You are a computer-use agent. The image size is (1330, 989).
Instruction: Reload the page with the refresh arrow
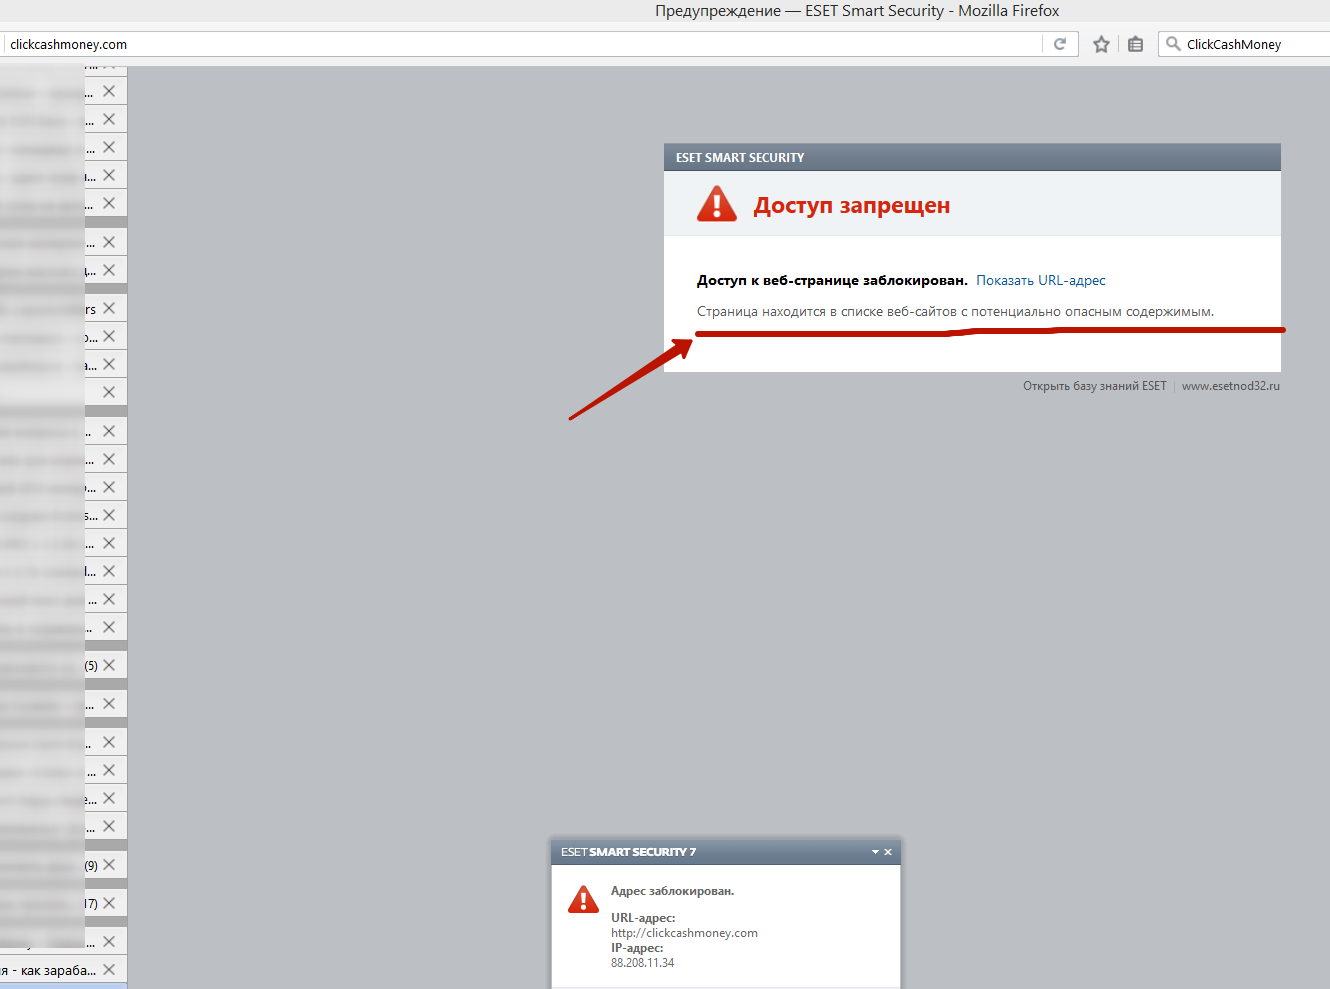tap(1060, 44)
